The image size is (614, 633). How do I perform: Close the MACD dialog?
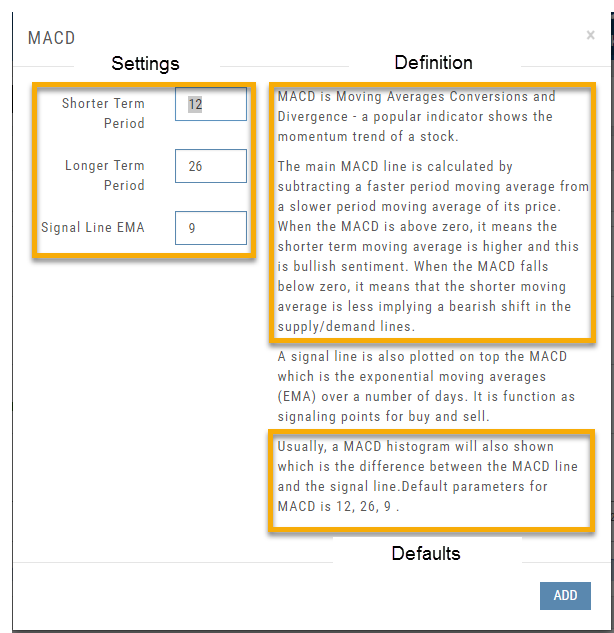point(590,35)
